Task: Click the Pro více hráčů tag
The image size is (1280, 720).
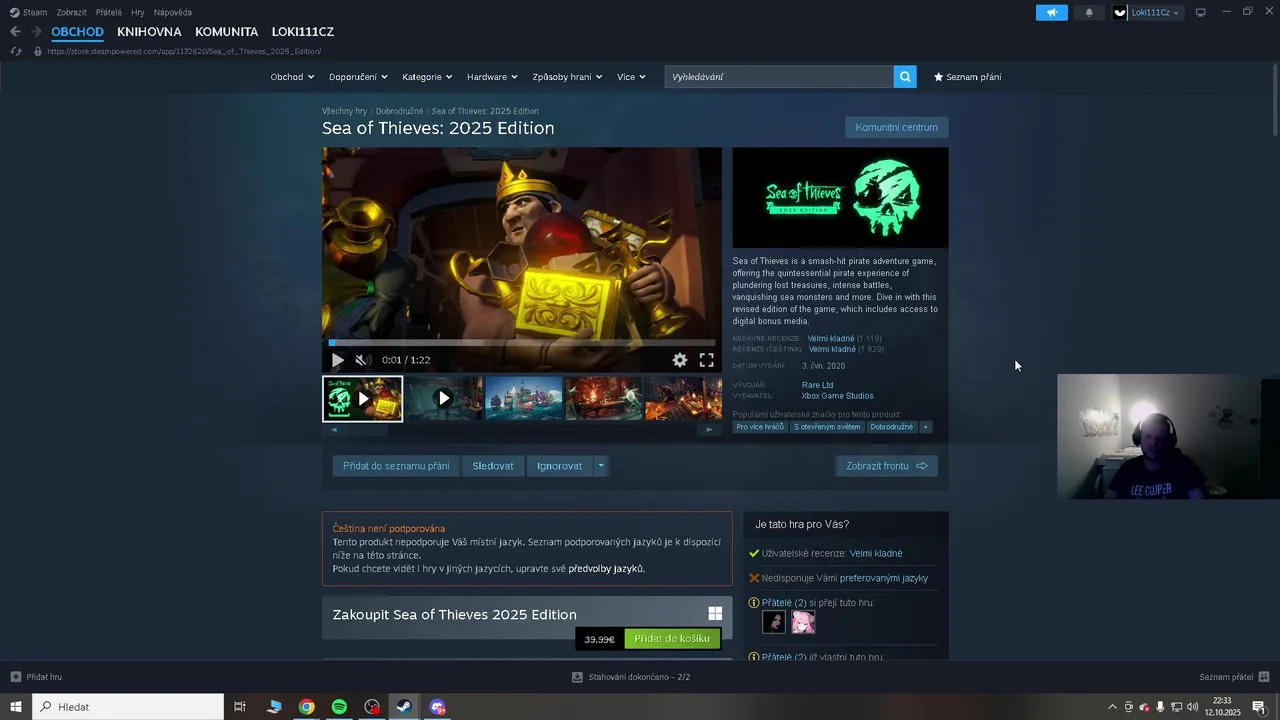Action: (x=760, y=427)
